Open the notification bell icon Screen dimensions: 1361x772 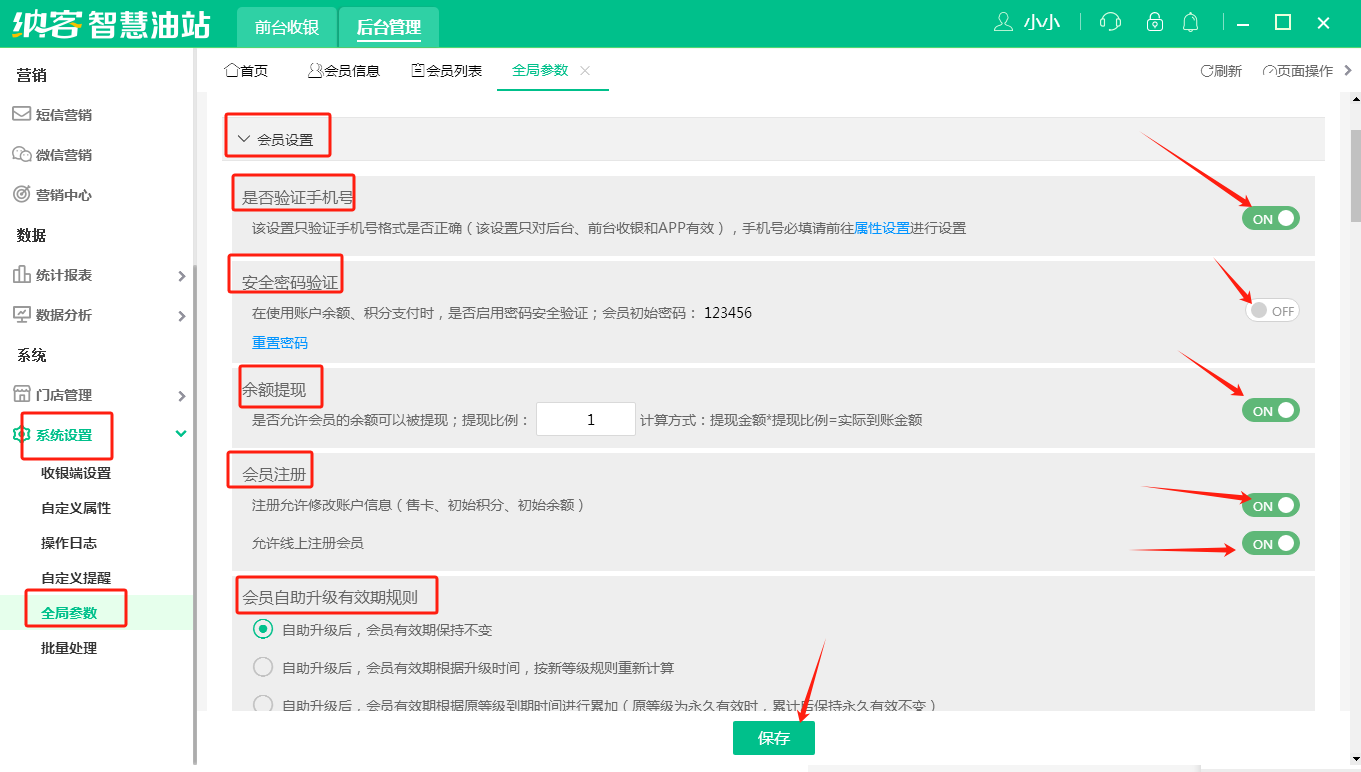[1190, 22]
